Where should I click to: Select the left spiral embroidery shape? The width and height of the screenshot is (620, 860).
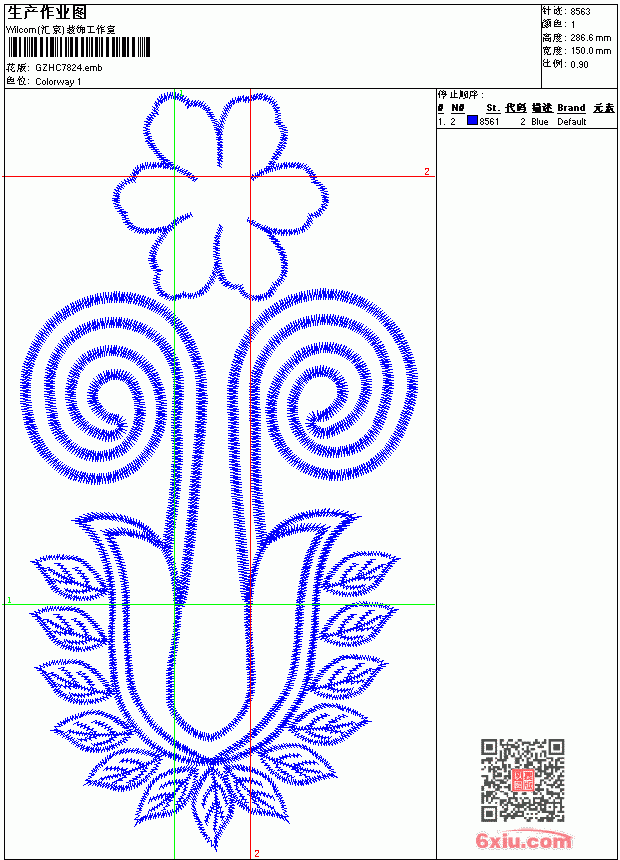(109, 388)
